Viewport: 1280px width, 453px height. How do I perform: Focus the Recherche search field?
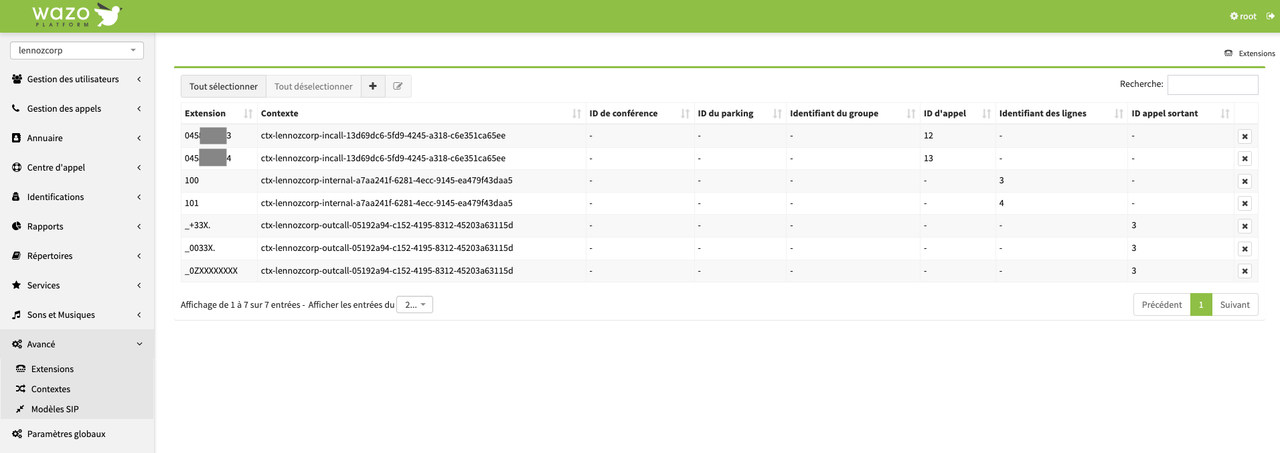coord(1212,85)
